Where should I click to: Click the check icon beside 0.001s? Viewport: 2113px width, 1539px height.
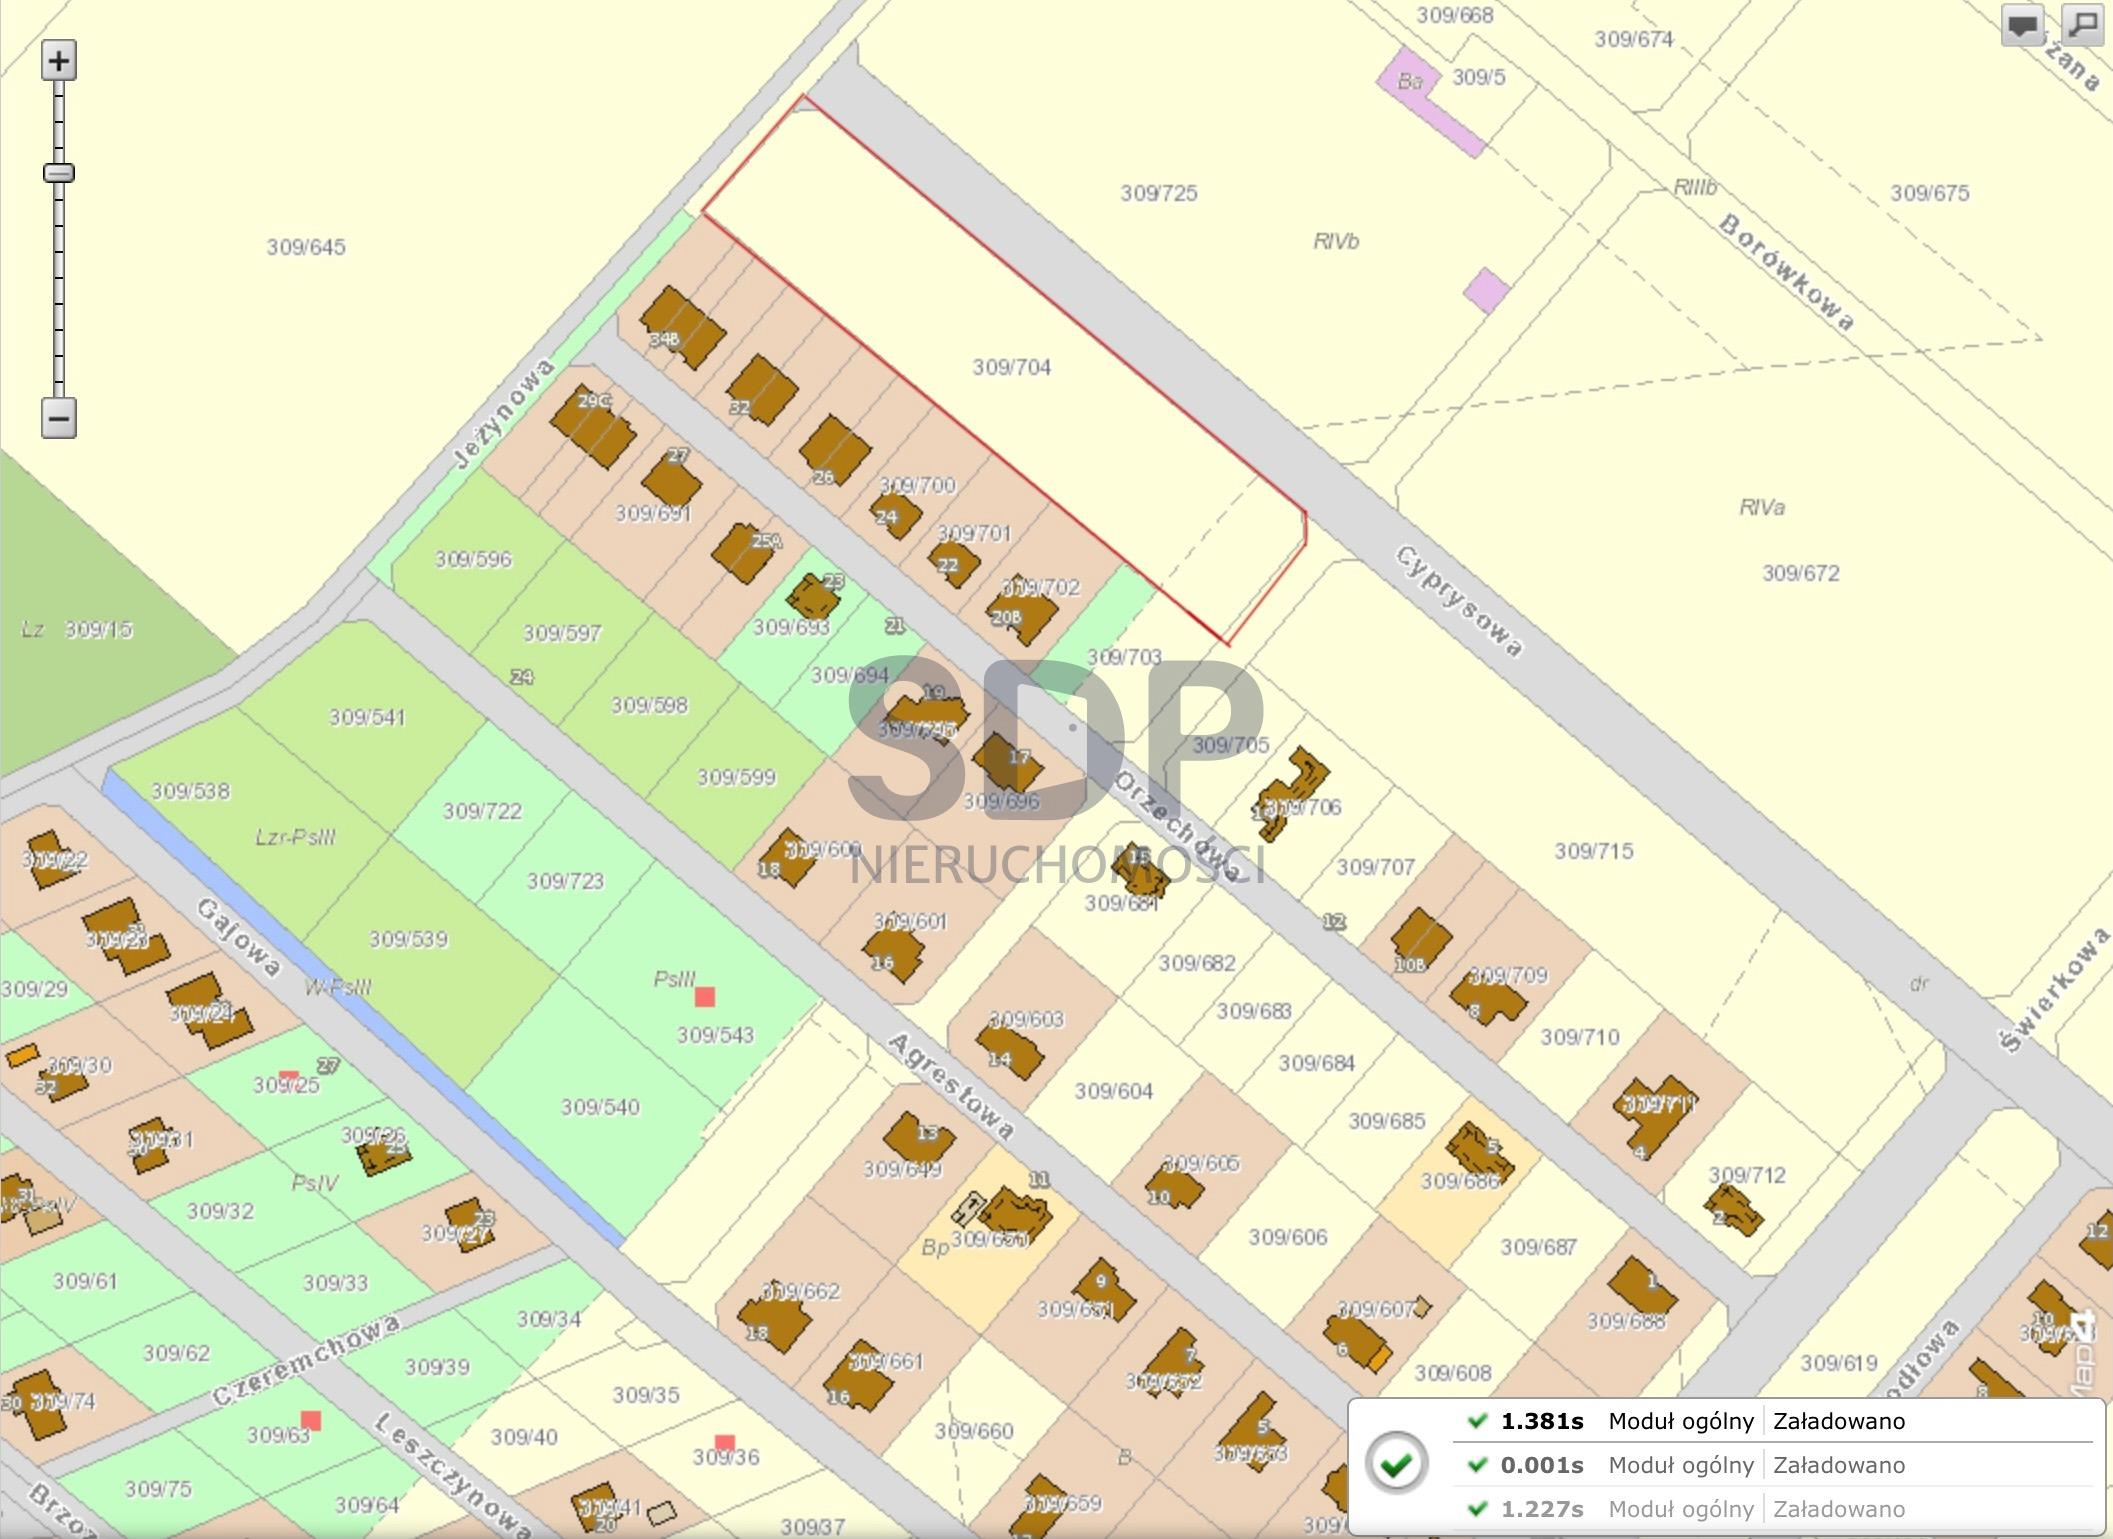point(1477,1465)
